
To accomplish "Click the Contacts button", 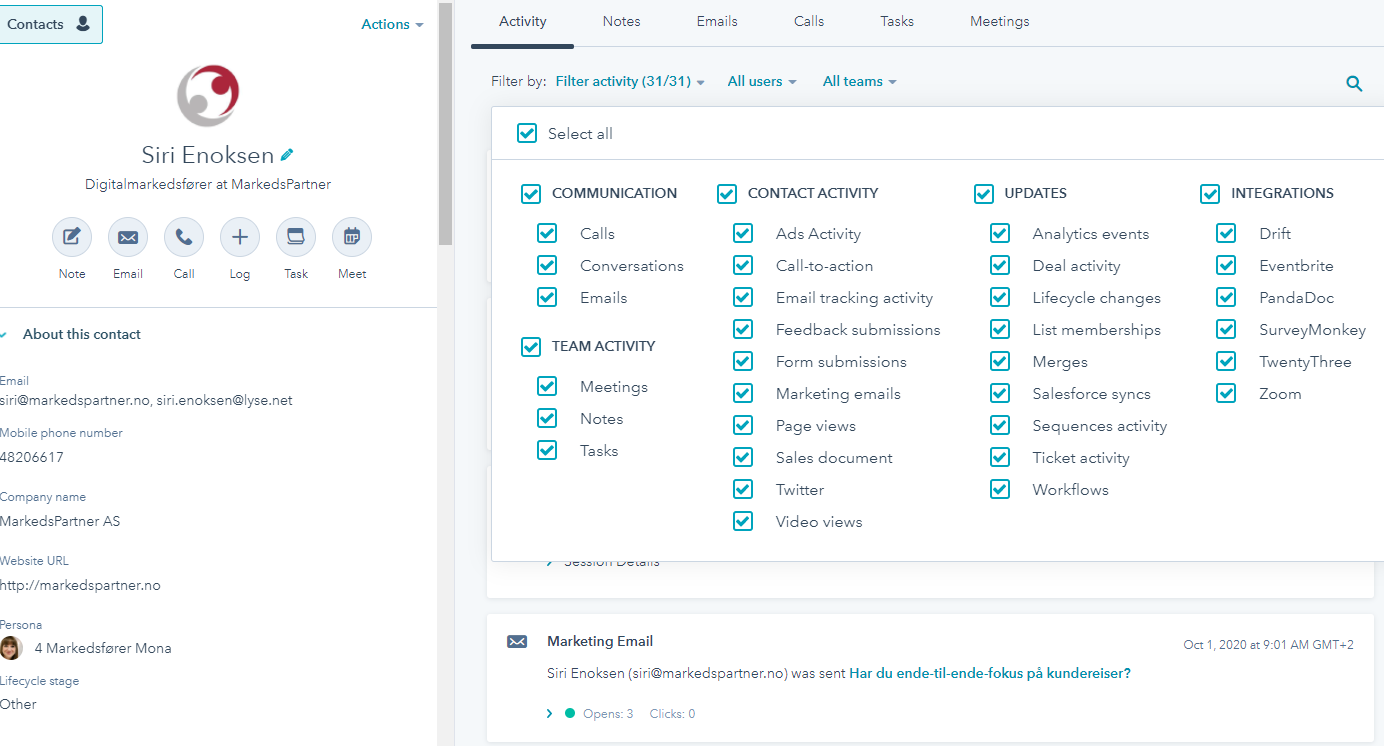I will [x=50, y=24].
